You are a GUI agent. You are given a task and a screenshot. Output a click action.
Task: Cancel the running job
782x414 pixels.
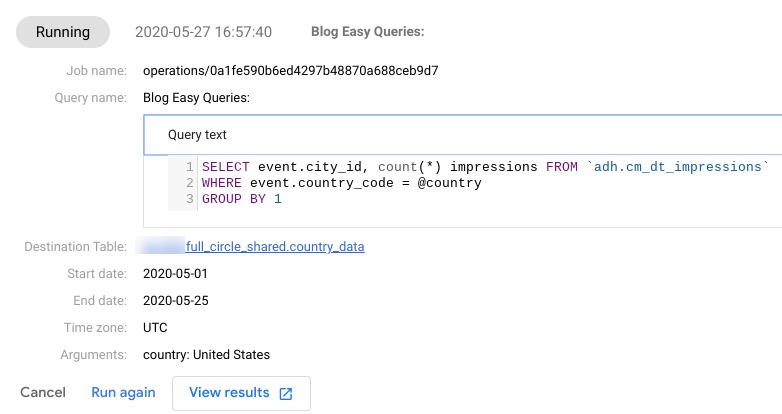[43, 392]
